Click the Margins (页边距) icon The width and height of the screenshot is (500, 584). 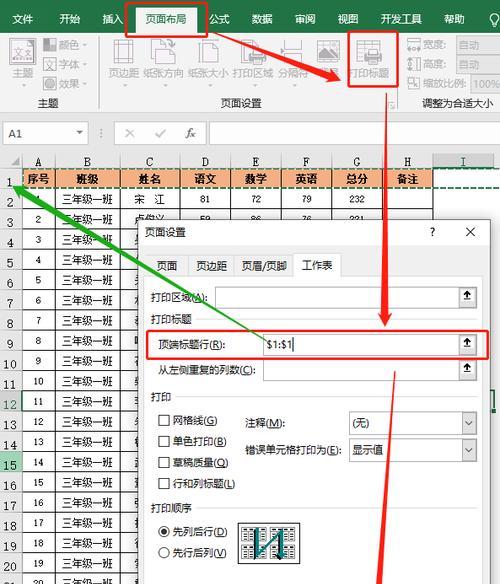(123, 51)
